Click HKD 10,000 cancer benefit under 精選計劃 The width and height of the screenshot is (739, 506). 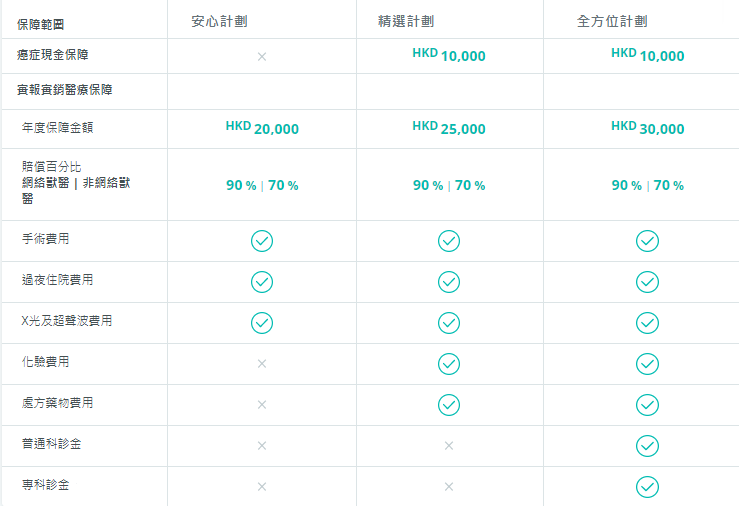tap(449, 55)
